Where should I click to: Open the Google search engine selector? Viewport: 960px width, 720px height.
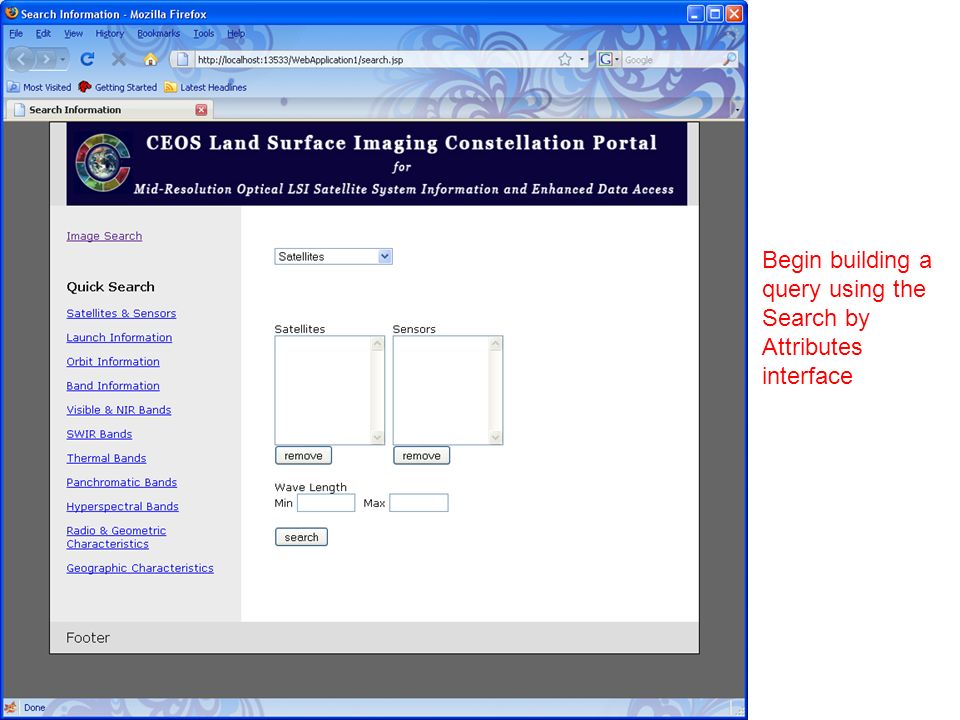pos(609,59)
